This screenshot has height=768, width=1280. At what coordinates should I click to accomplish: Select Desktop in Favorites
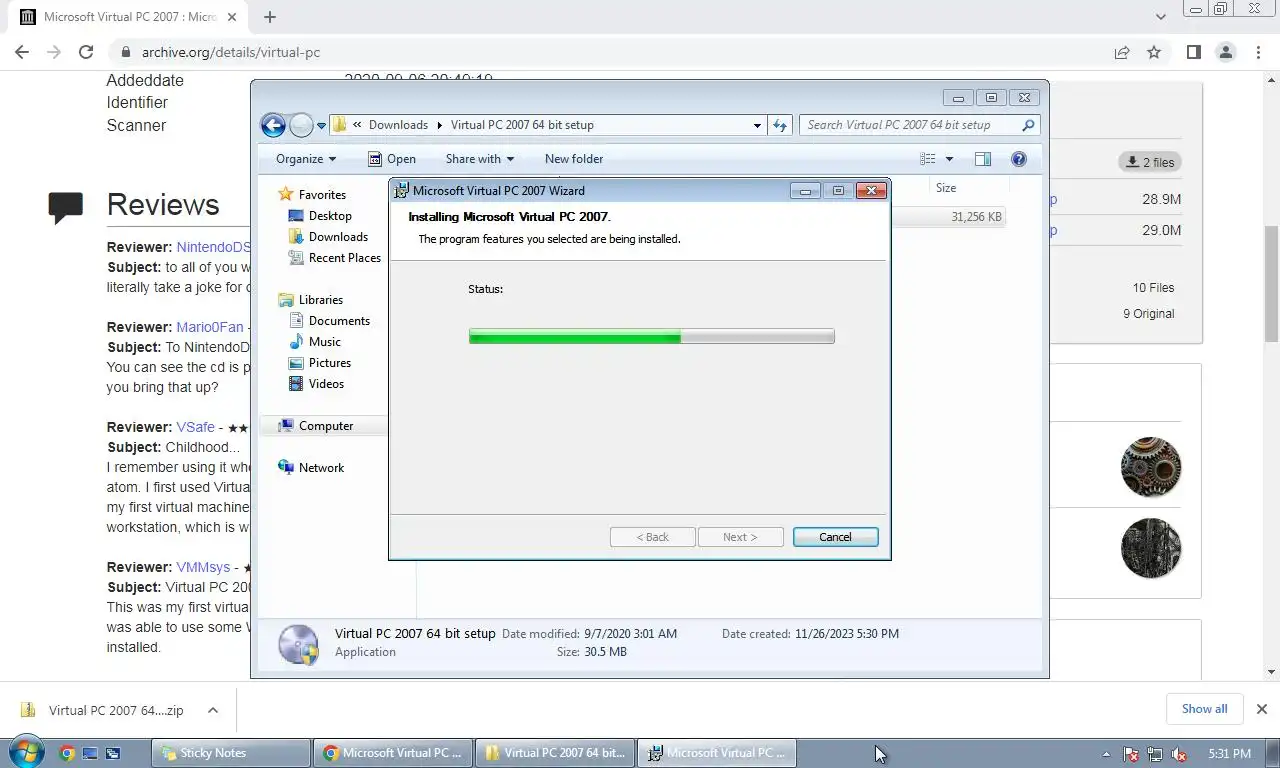(320, 215)
